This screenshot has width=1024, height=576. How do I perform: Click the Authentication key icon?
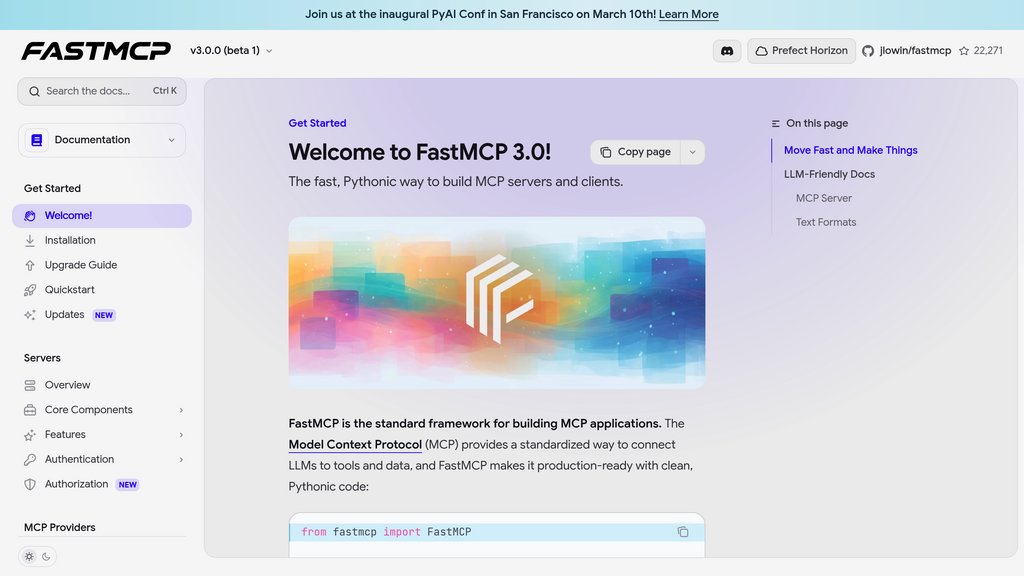30,460
